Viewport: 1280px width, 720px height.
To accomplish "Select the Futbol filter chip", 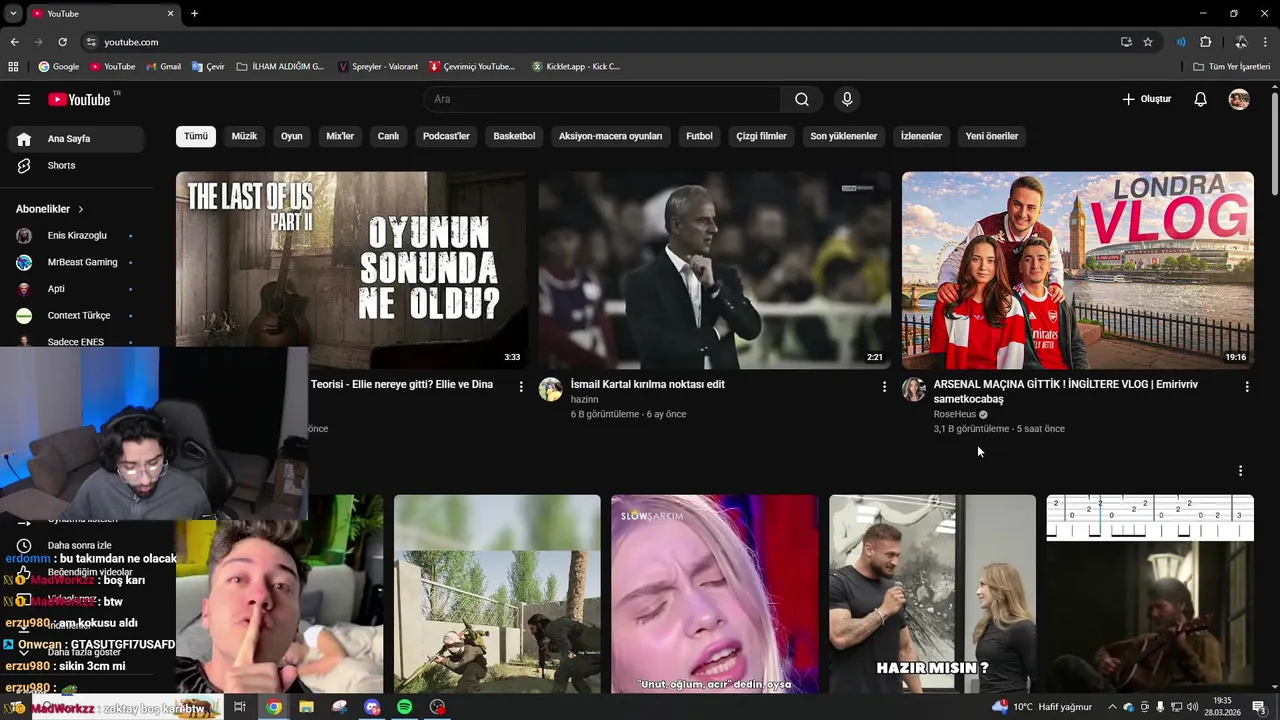I will pos(699,136).
